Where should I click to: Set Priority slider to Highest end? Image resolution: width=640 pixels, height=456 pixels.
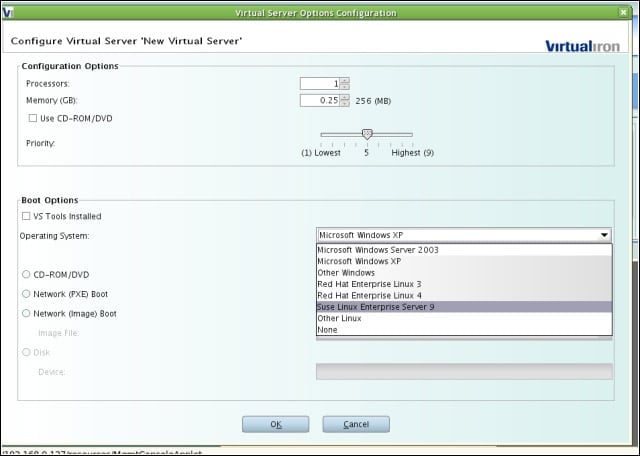click(x=412, y=134)
